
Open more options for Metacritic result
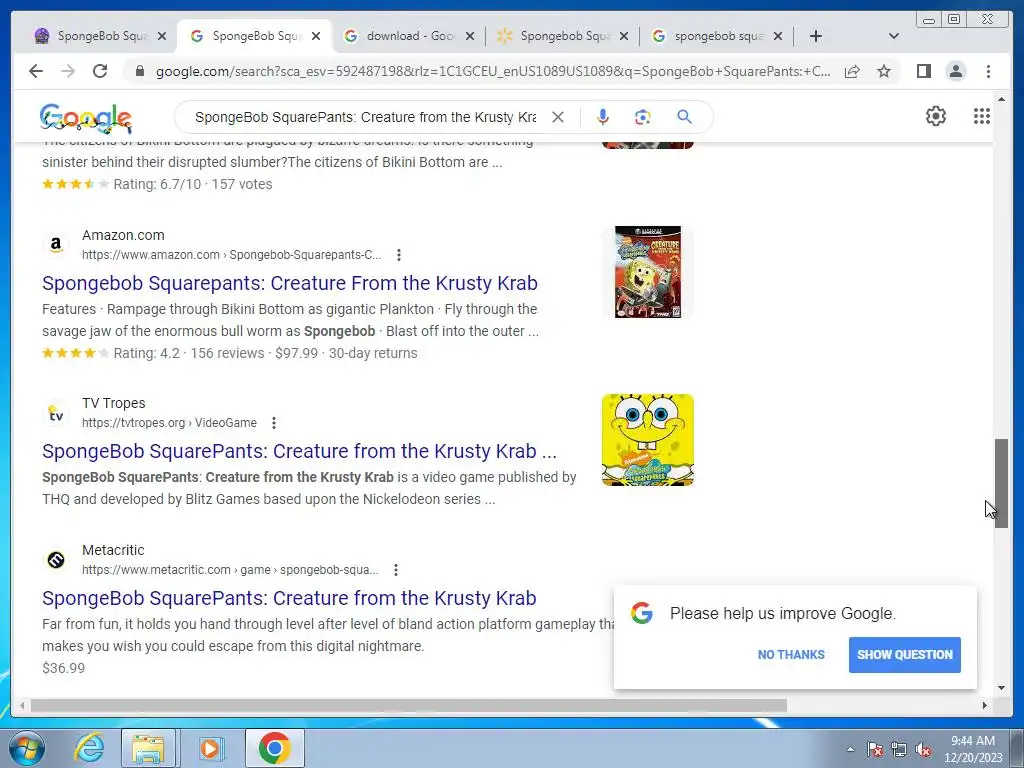396,569
